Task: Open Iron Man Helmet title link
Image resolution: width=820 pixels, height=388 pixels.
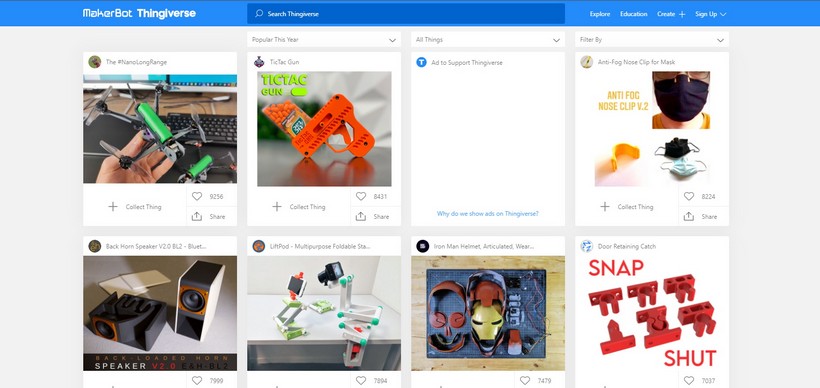Action: tap(484, 246)
